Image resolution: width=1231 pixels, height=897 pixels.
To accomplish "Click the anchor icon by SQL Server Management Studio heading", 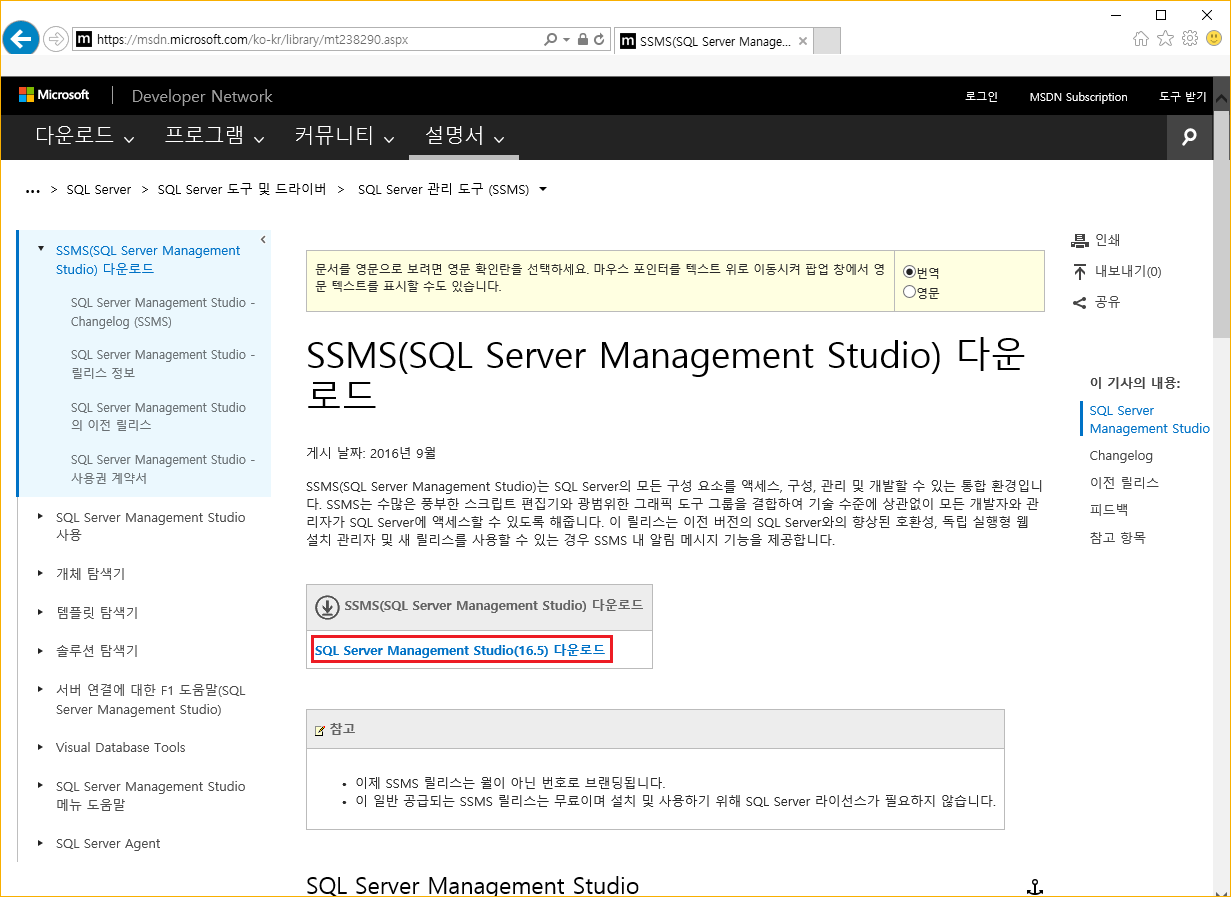I will (1036, 887).
